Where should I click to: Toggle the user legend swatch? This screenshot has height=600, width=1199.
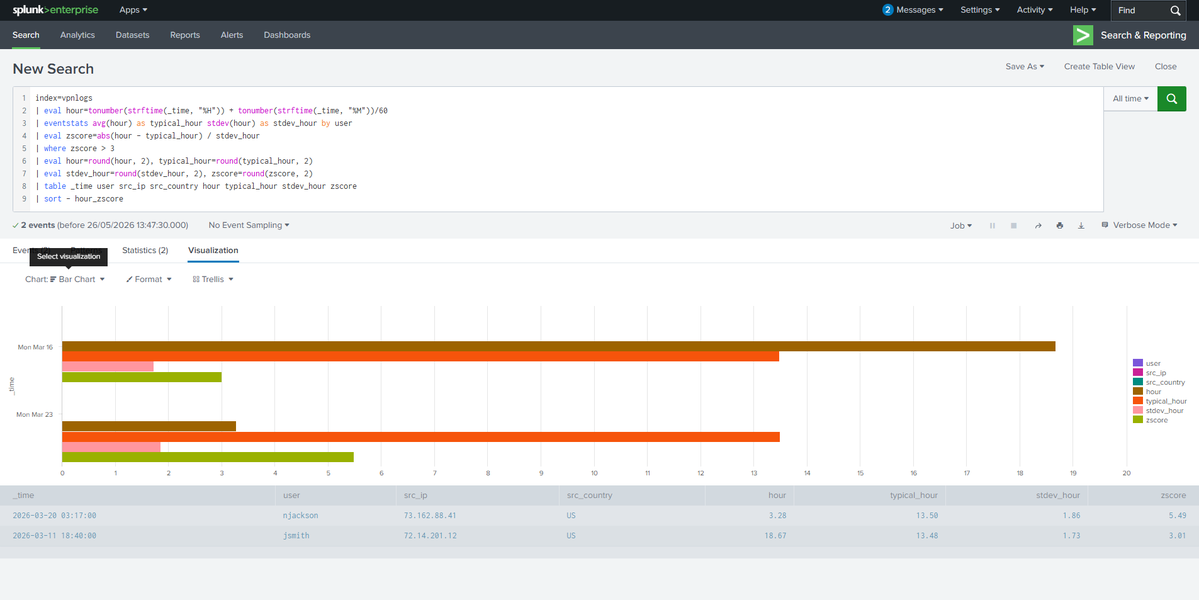1138,363
